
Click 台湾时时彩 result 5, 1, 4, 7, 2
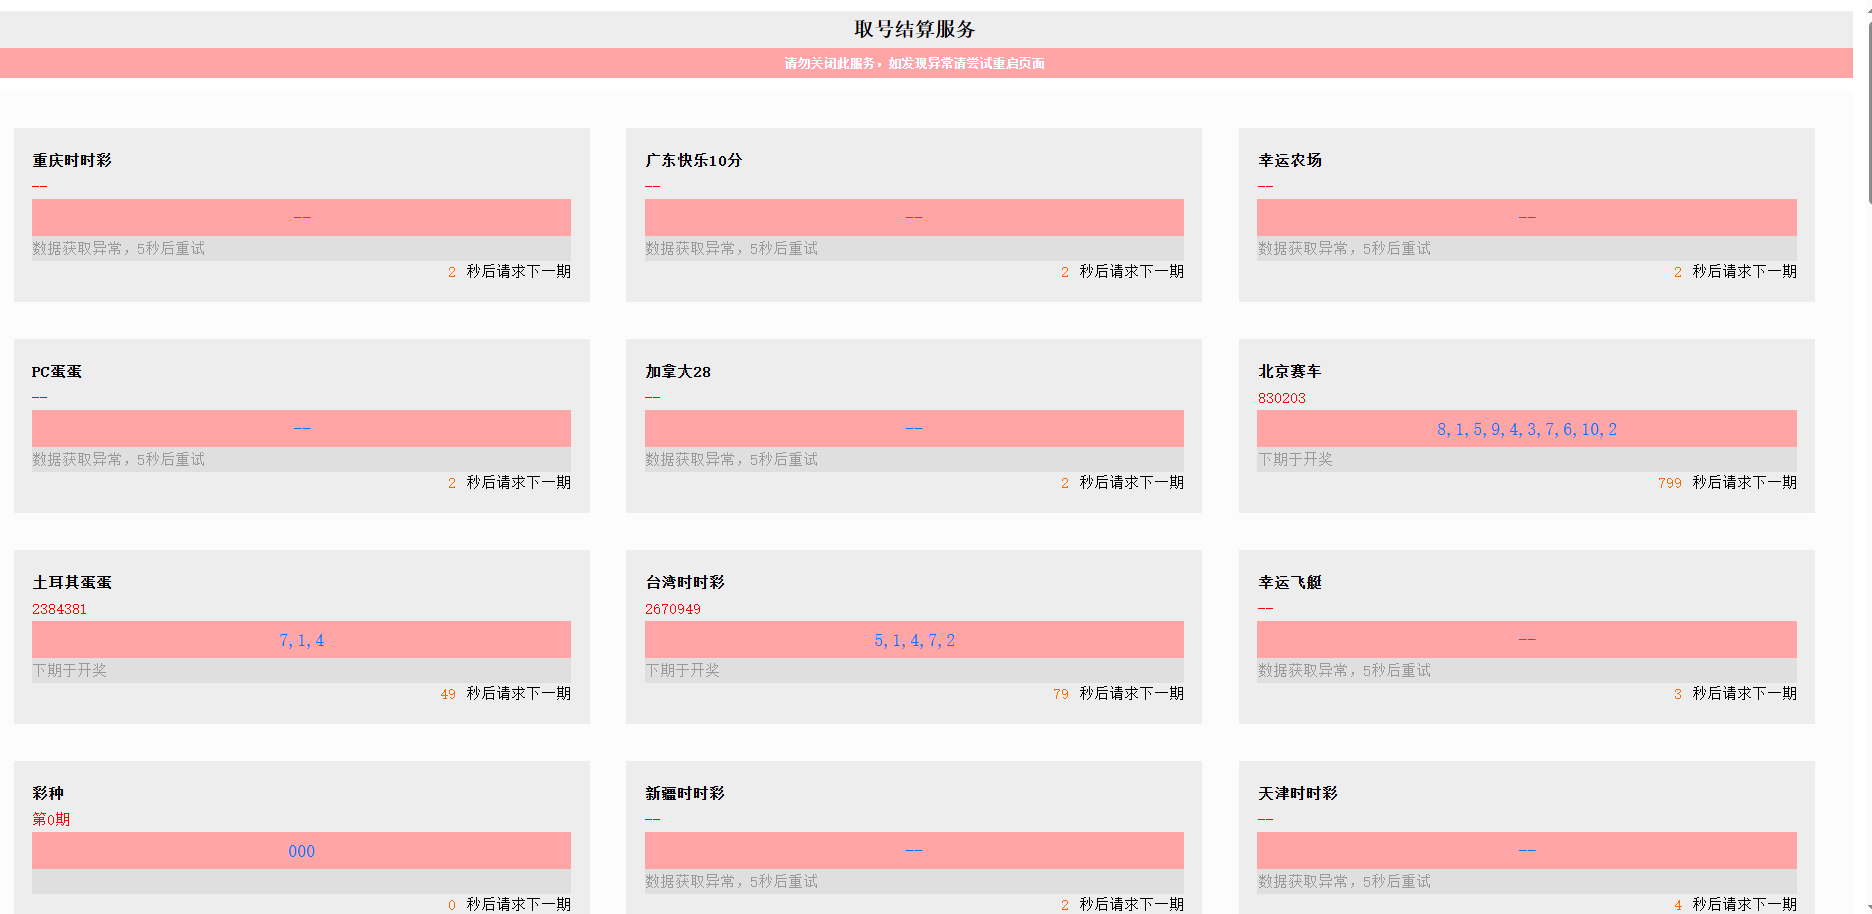tap(914, 640)
